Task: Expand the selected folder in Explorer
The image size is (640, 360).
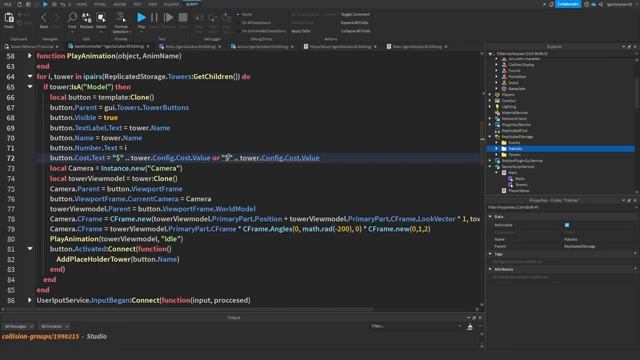Action: click(x=497, y=149)
